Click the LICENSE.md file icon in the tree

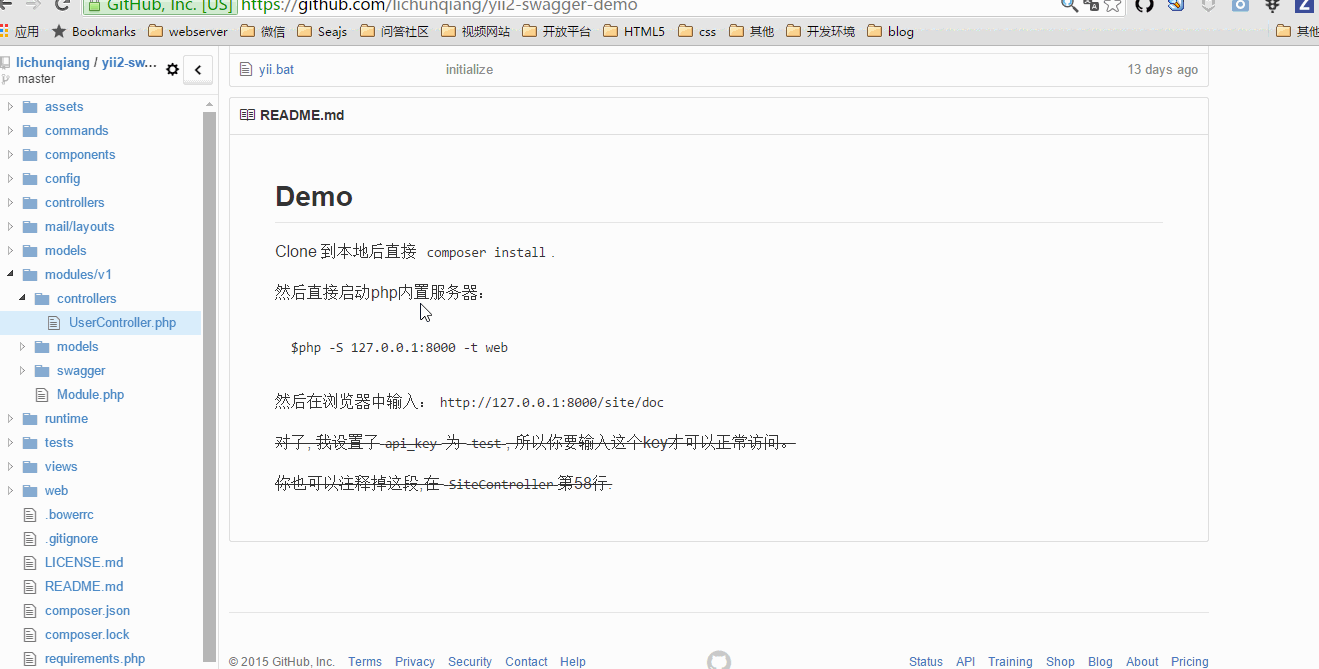point(29,563)
